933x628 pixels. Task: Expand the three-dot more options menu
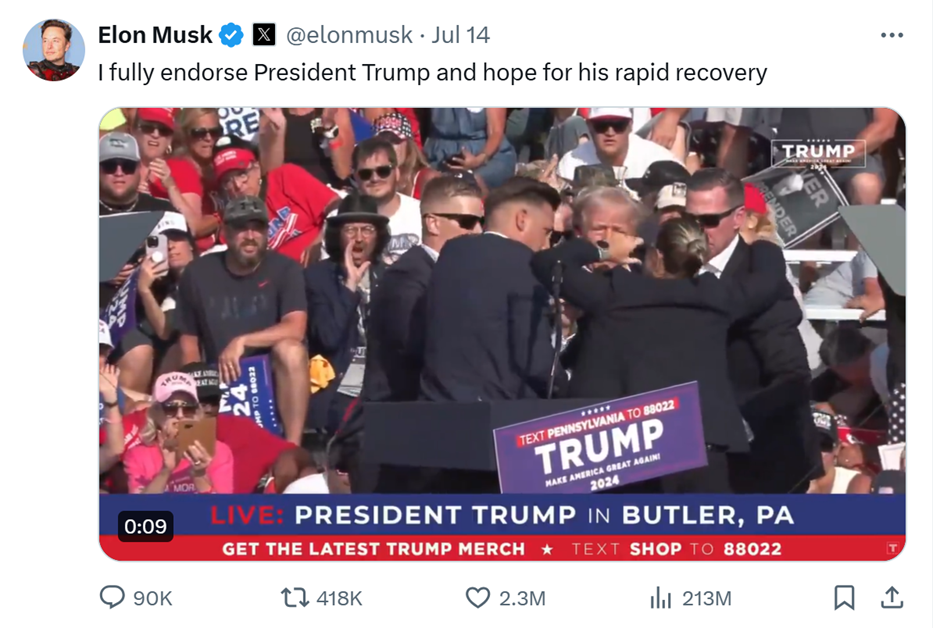coord(892,35)
